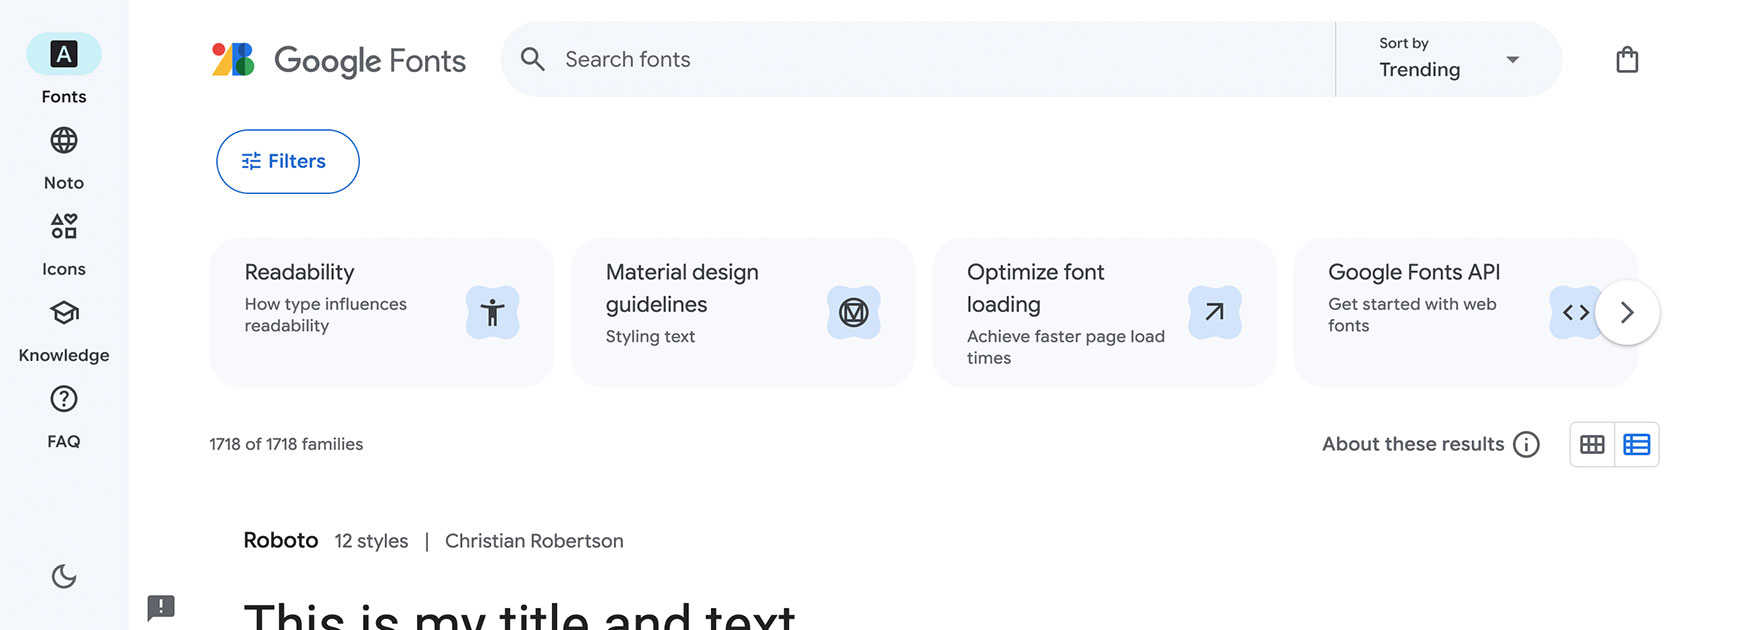Image resolution: width=1740 pixels, height=630 pixels.
Task: Open the Filters panel
Action: coord(287,161)
